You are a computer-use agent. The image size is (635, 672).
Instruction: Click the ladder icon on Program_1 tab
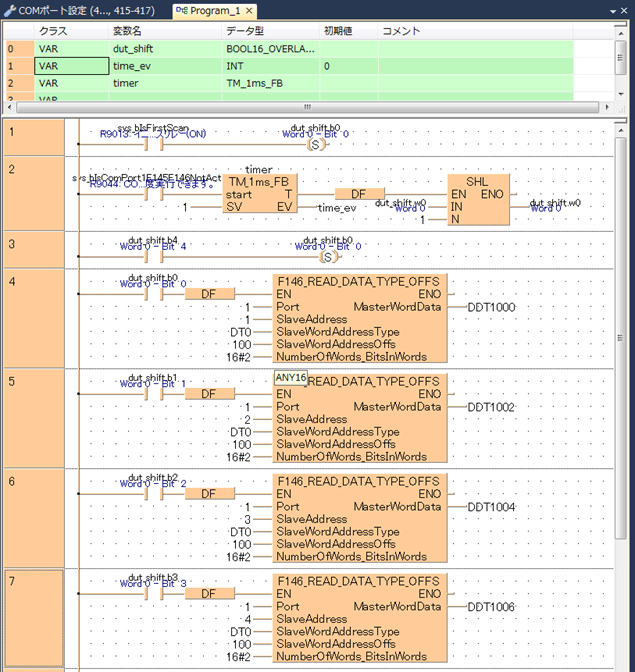[x=180, y=10]
